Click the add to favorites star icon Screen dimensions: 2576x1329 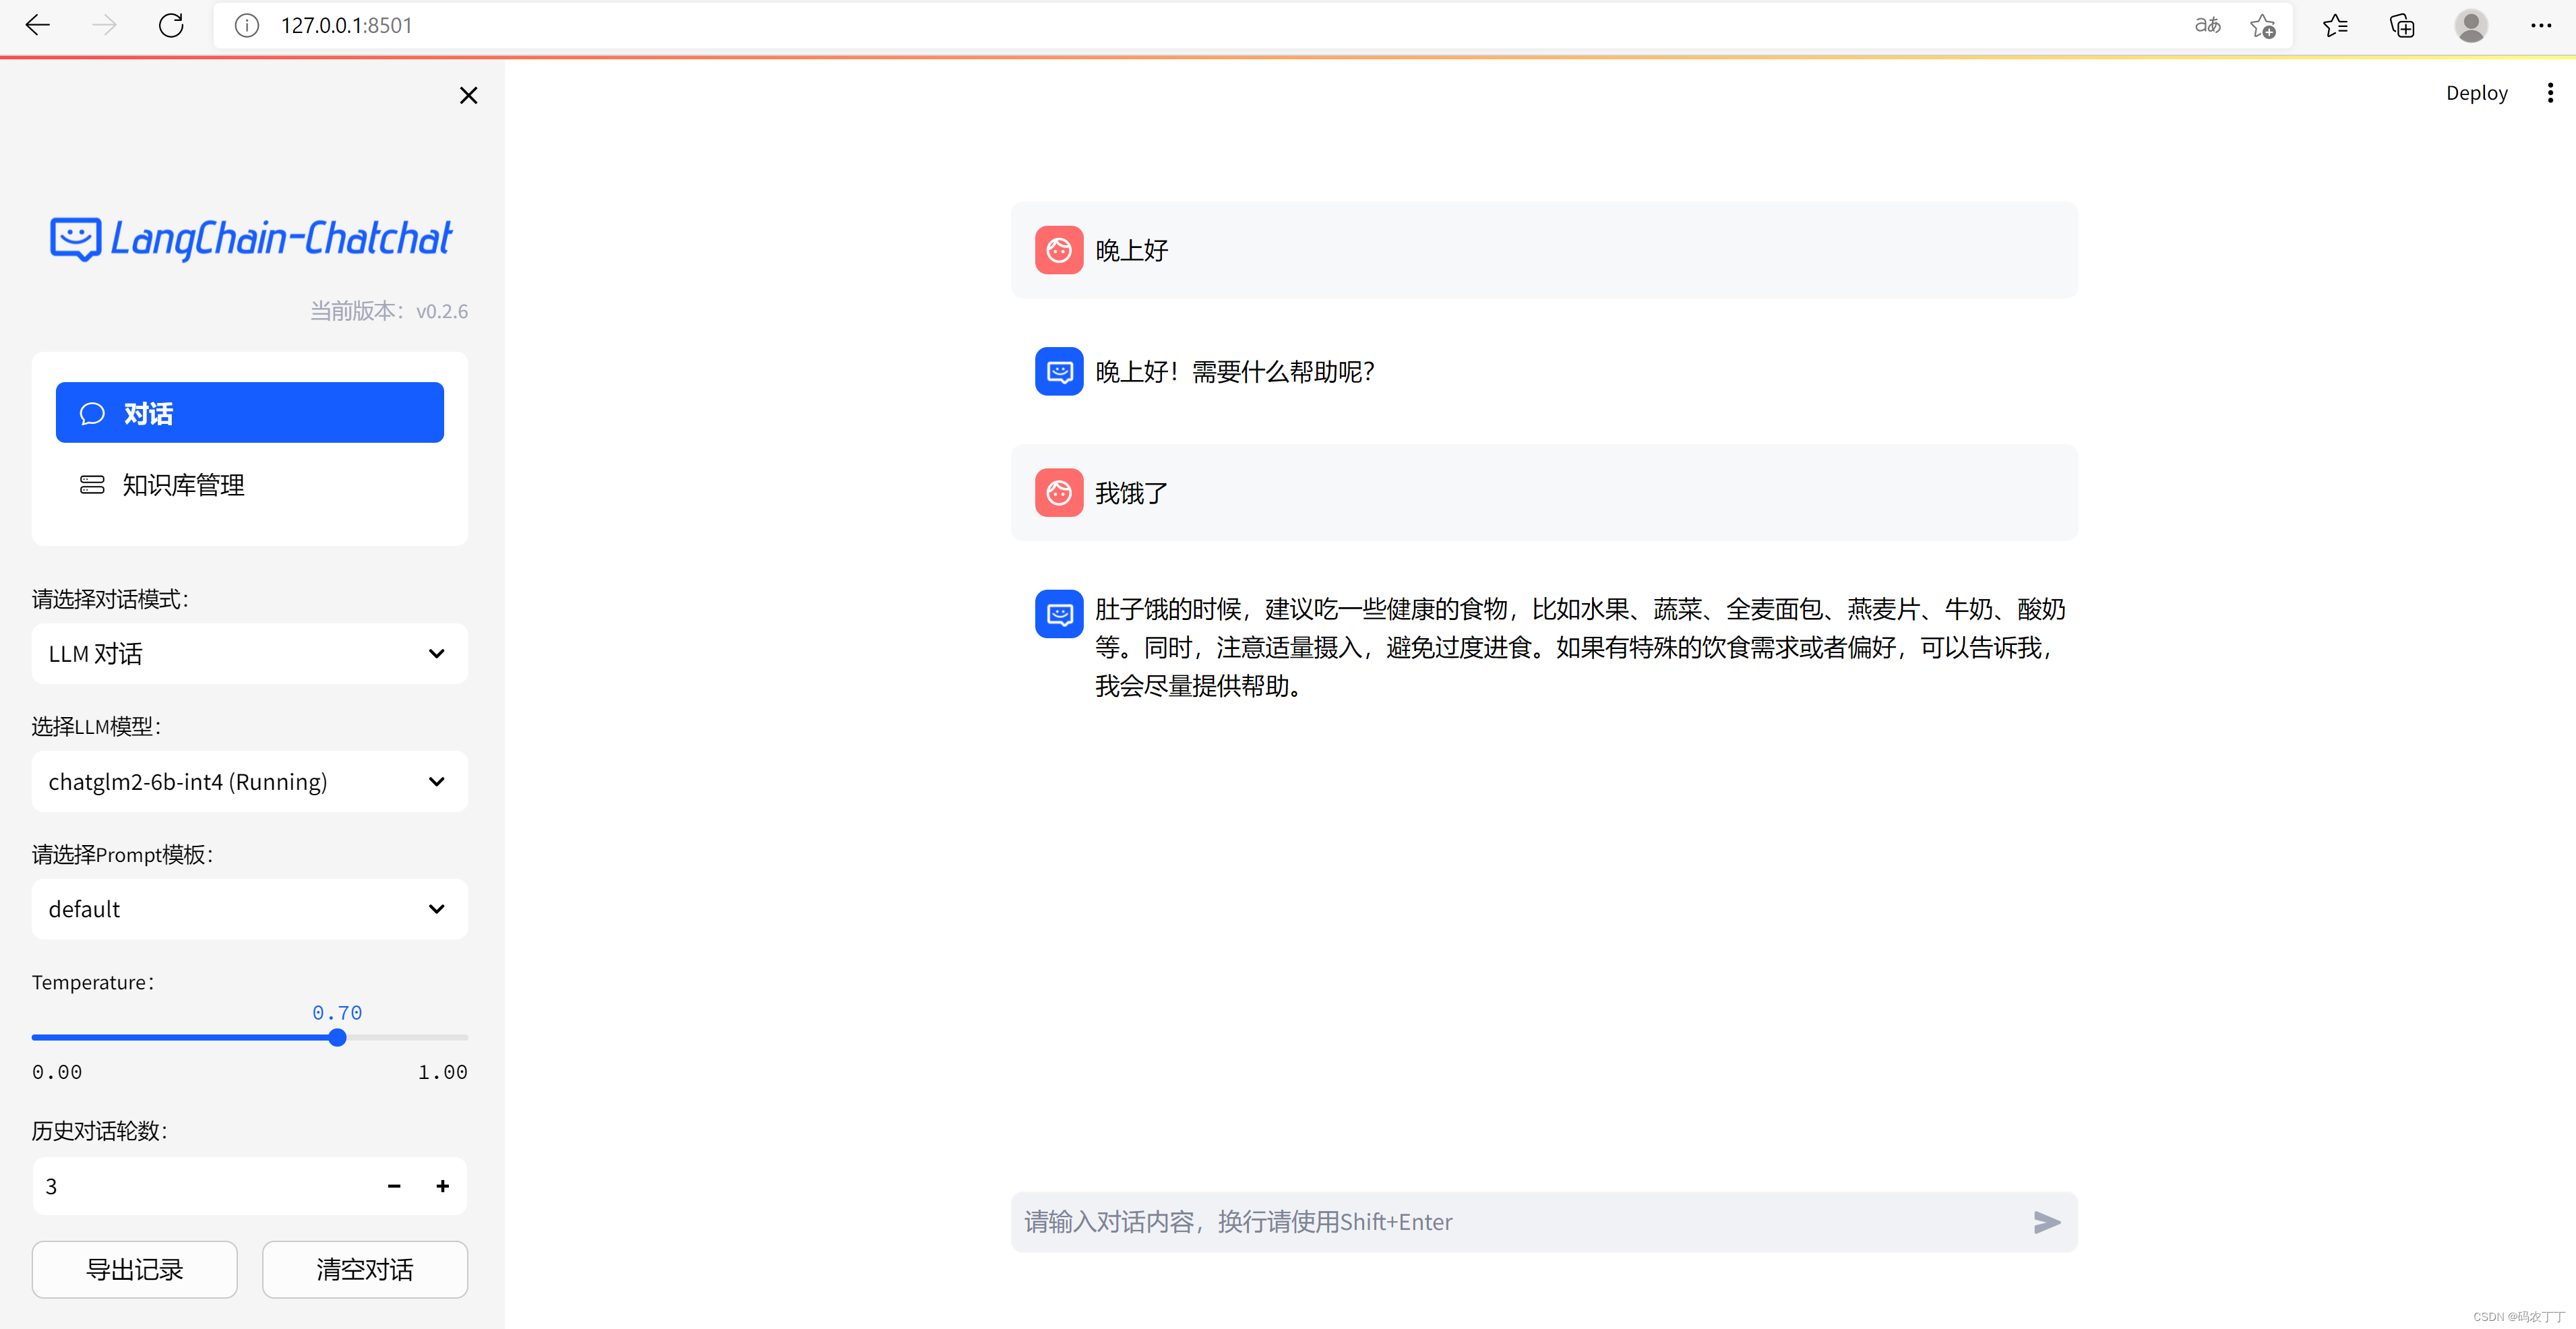click(x=2262, y=26)
